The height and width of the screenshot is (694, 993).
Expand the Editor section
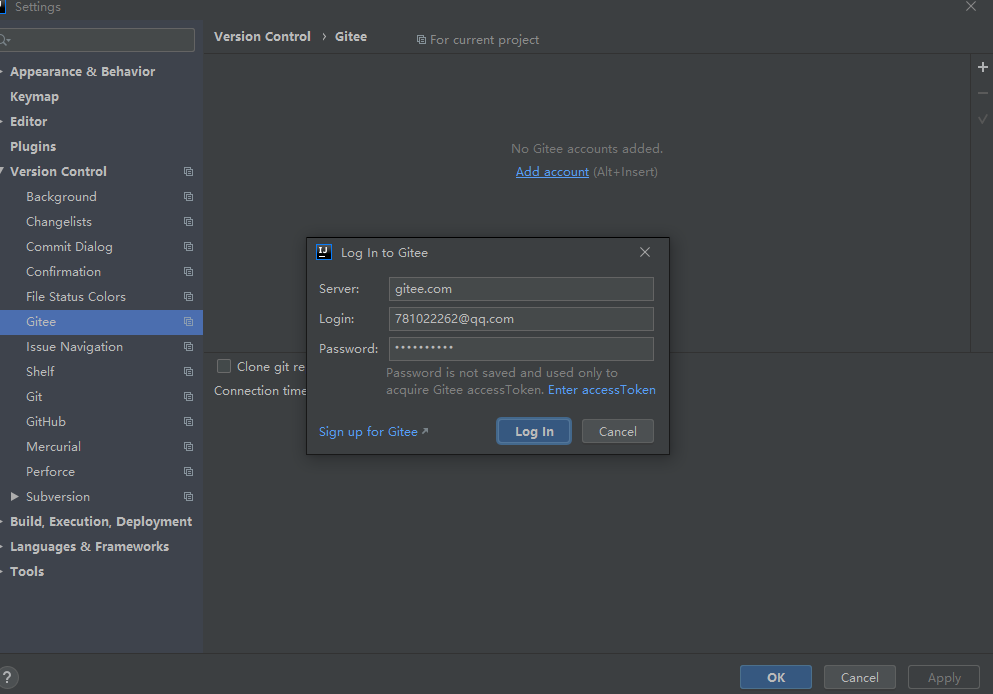(x=2, y=122)
